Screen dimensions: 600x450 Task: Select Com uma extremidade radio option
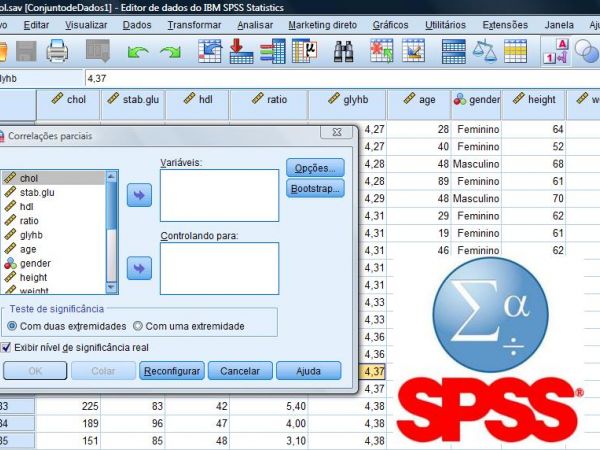(x=138, y=326)
